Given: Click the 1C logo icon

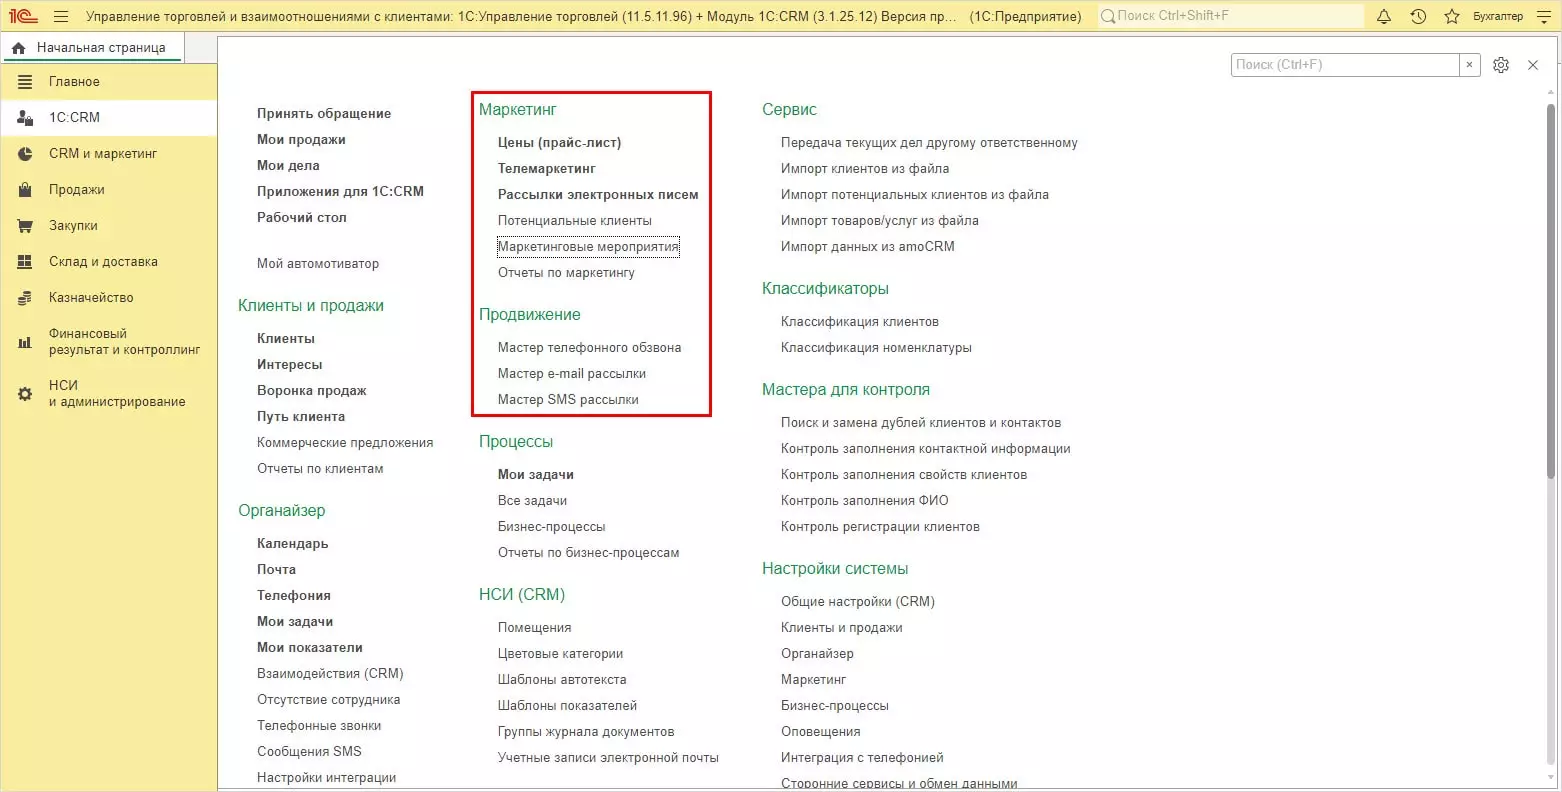Looking at the screenshot, I should coord(23,16).
